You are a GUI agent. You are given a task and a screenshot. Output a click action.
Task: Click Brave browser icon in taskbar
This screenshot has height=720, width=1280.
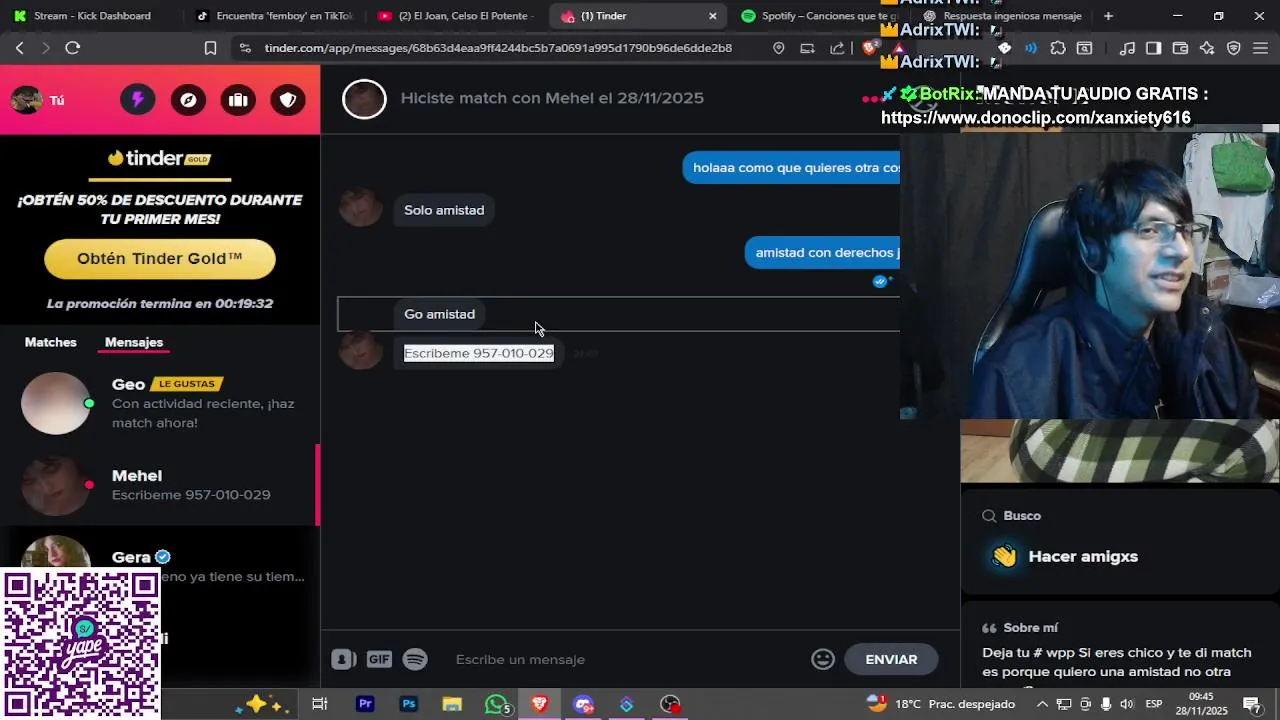tap(539, 704)
